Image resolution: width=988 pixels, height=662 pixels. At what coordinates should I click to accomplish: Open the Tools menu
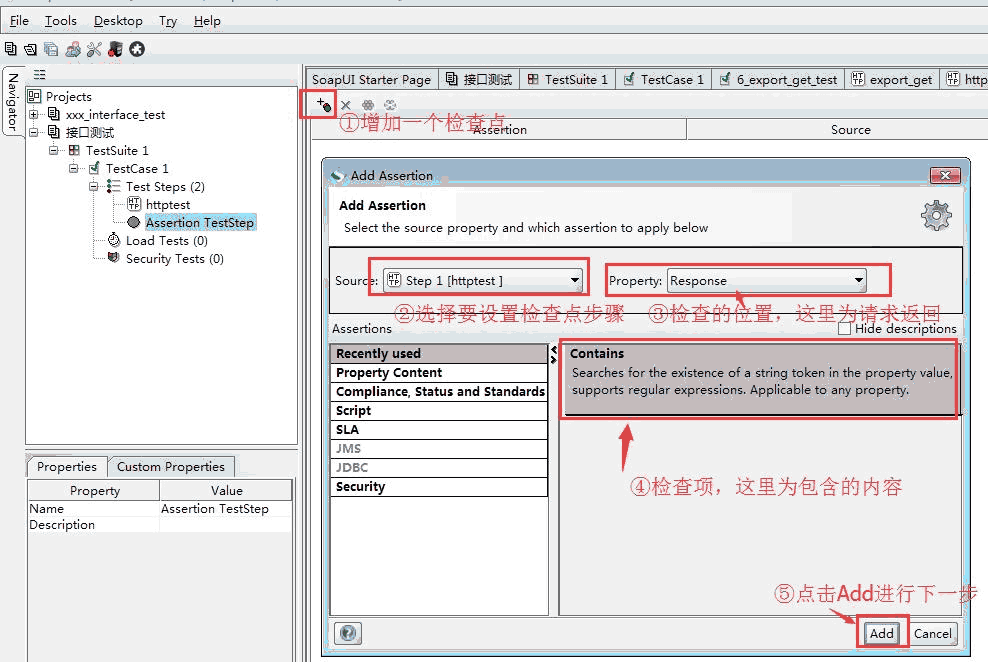(60, 21)
